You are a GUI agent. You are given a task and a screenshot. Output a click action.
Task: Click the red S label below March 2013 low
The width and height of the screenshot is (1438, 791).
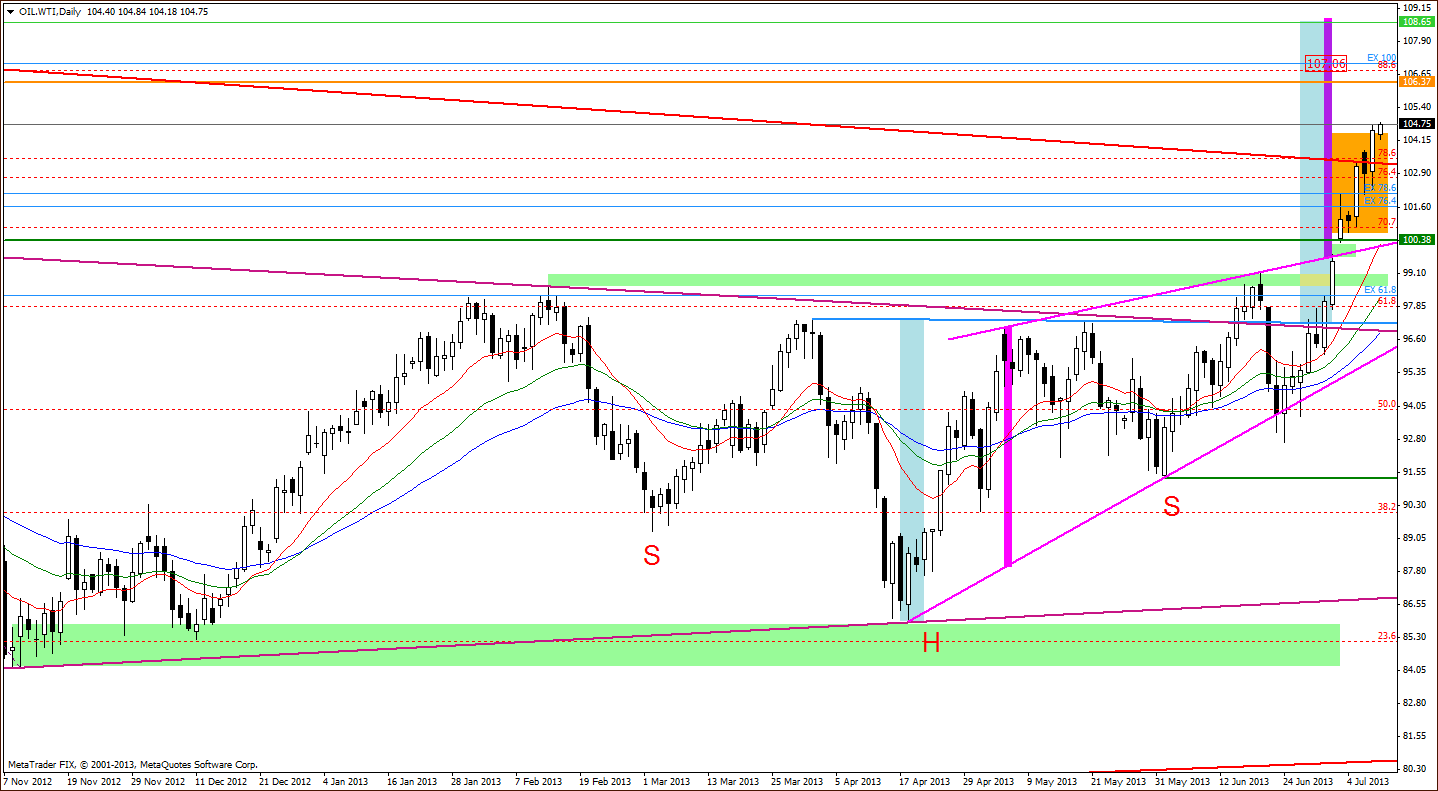pos(652,556)
